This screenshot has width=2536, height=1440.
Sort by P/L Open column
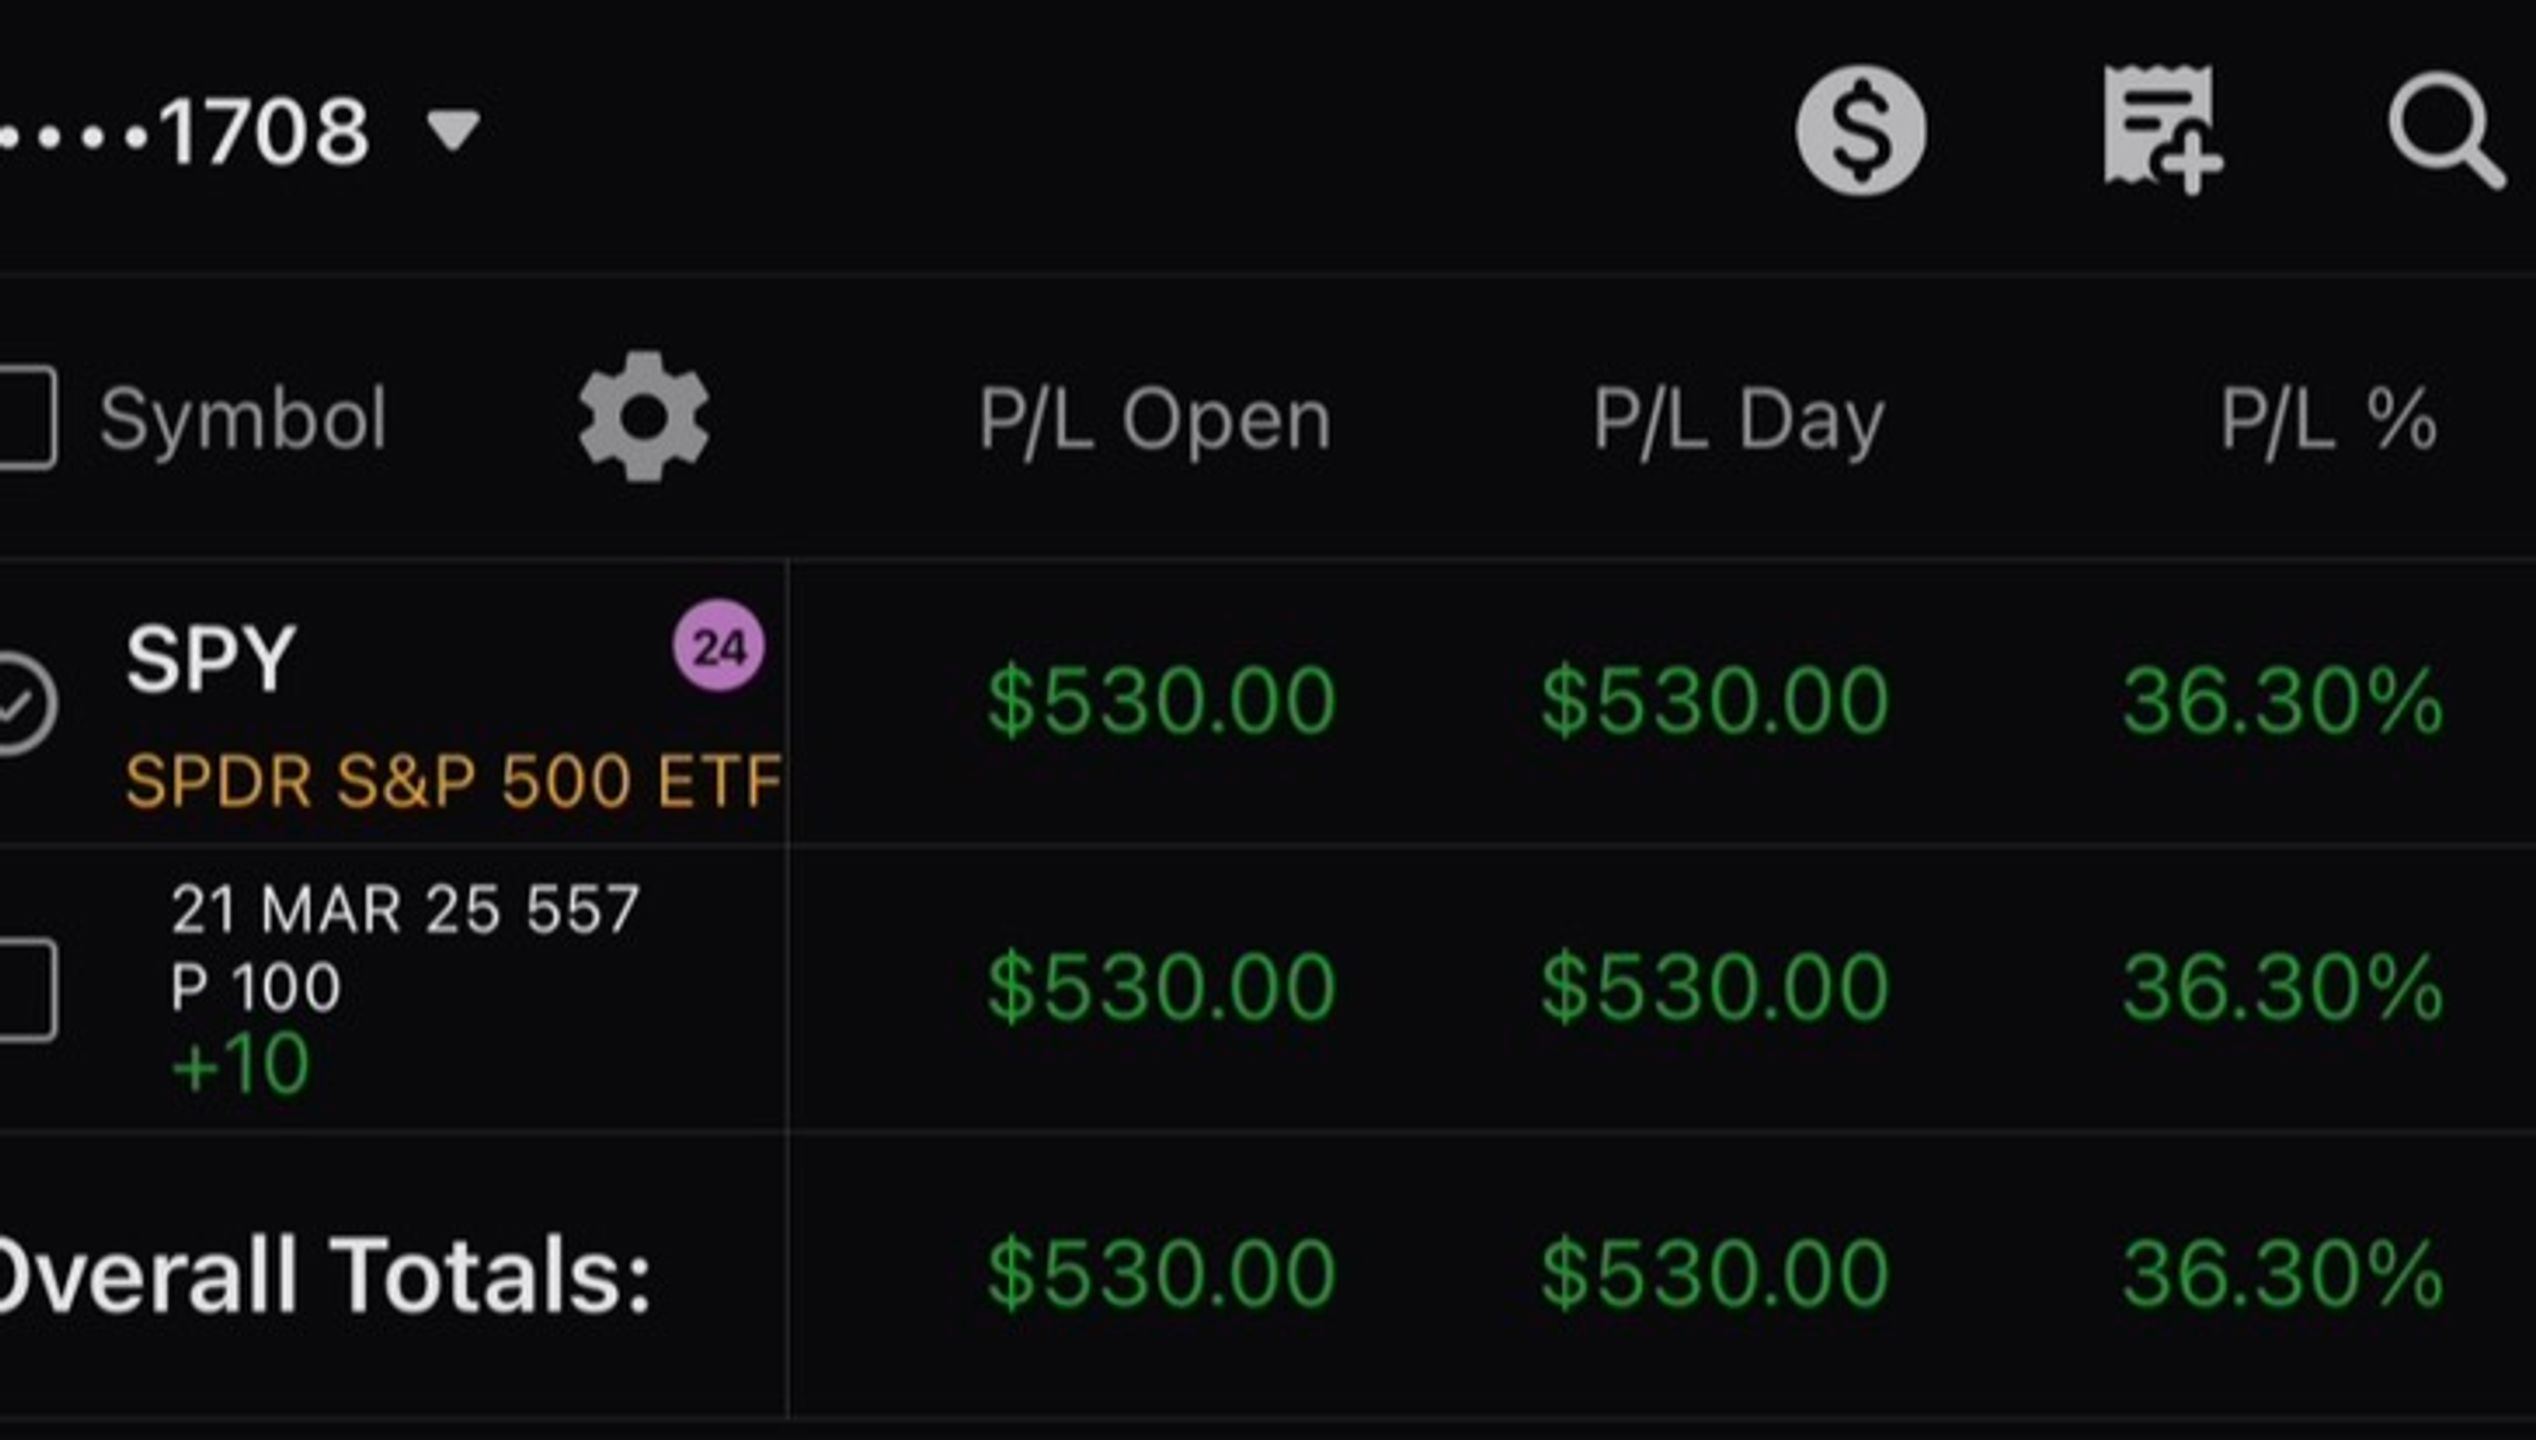[1155, 420]
